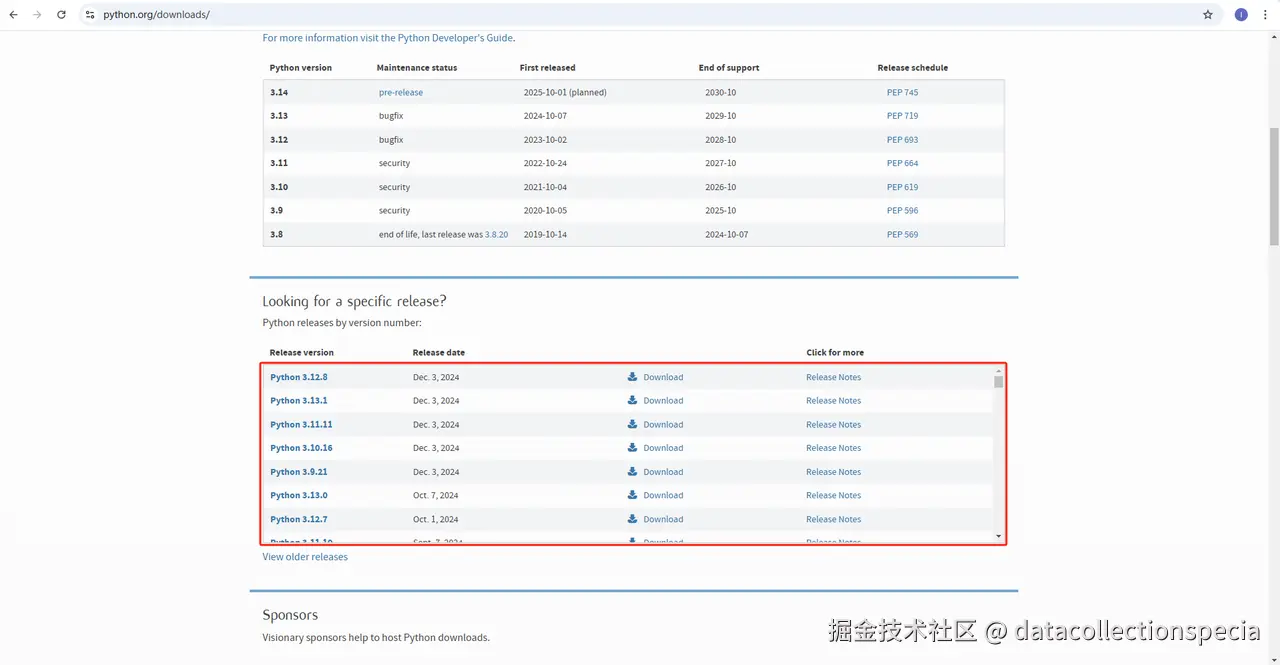The height and width of the screenshot is (665, 1280).
Task: Click the 2028-10 end of support cell
Action: pyautogui.click(x=720, y=140)
